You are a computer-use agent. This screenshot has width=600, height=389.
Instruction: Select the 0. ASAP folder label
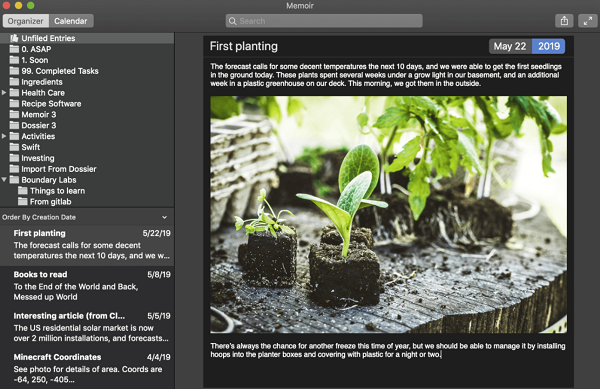(36, 49)
